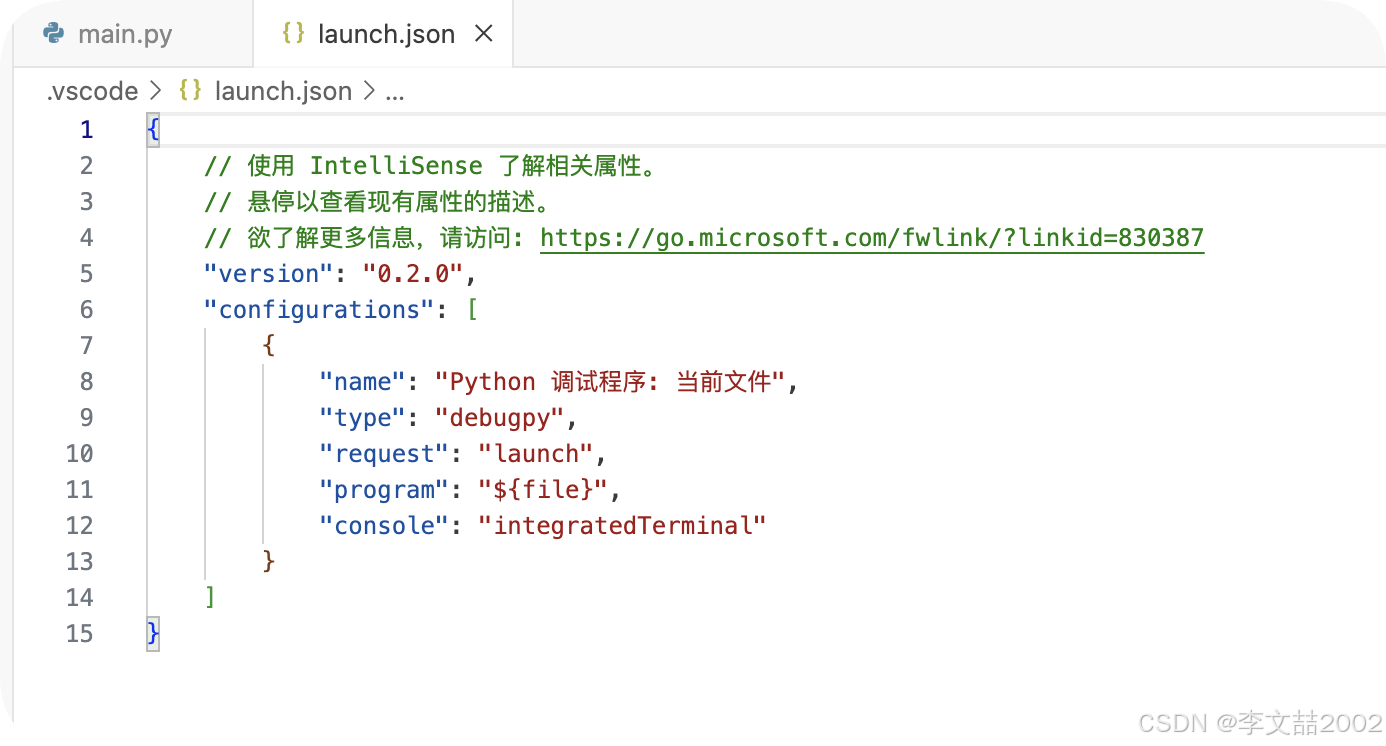The image size is (1386, 746).
Task: Click the integratedTerminal console value
Action: 623,525
